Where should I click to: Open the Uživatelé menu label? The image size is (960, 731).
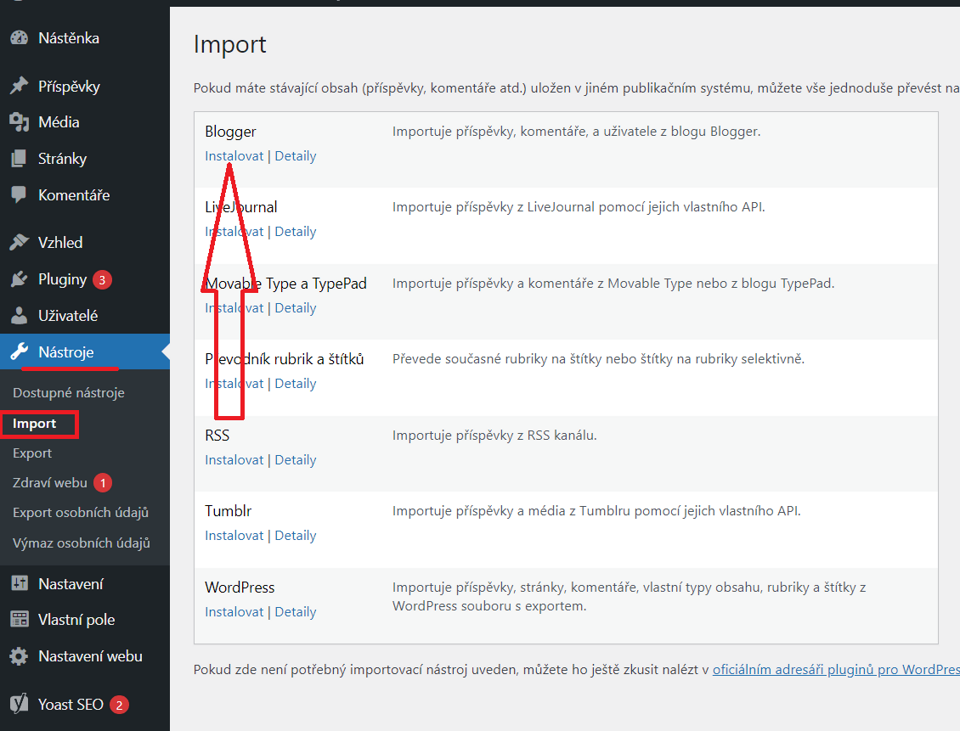point(68,316)
